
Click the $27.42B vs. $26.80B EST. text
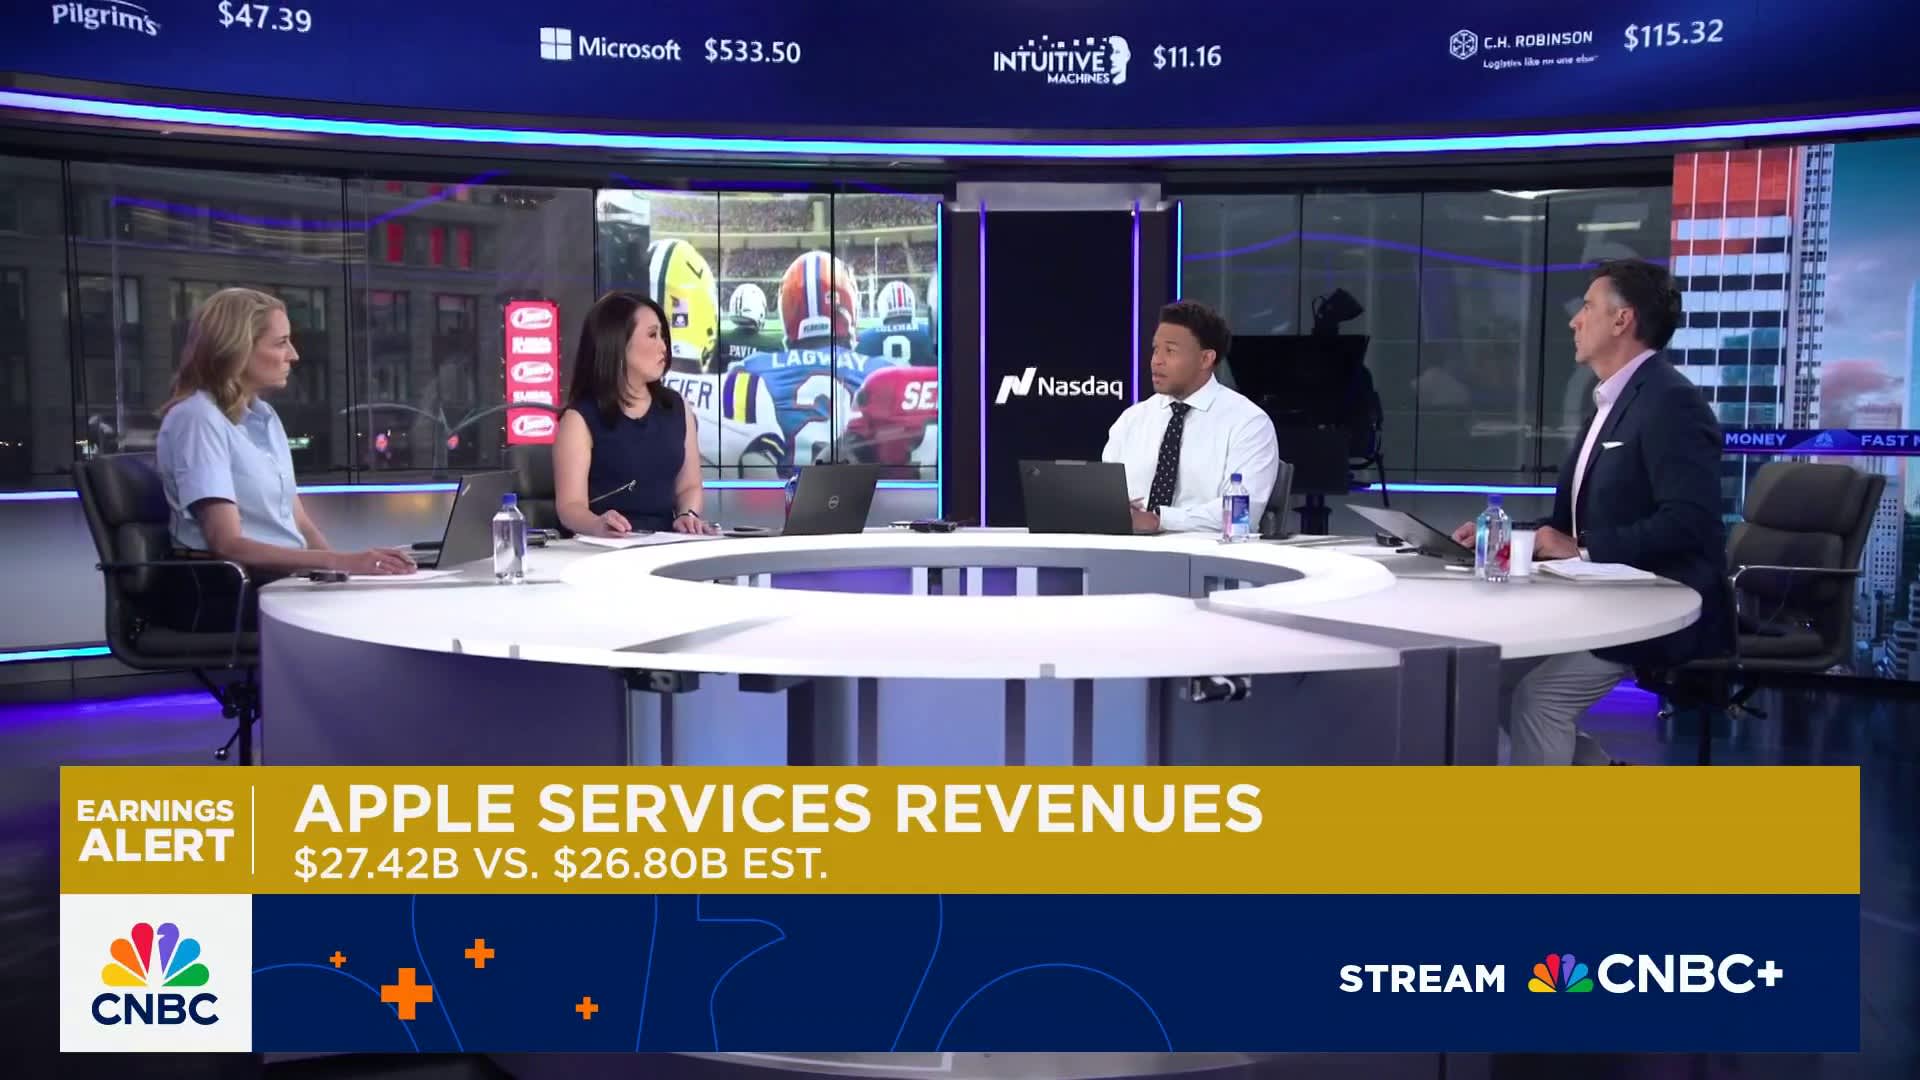(x=560, y=863)
